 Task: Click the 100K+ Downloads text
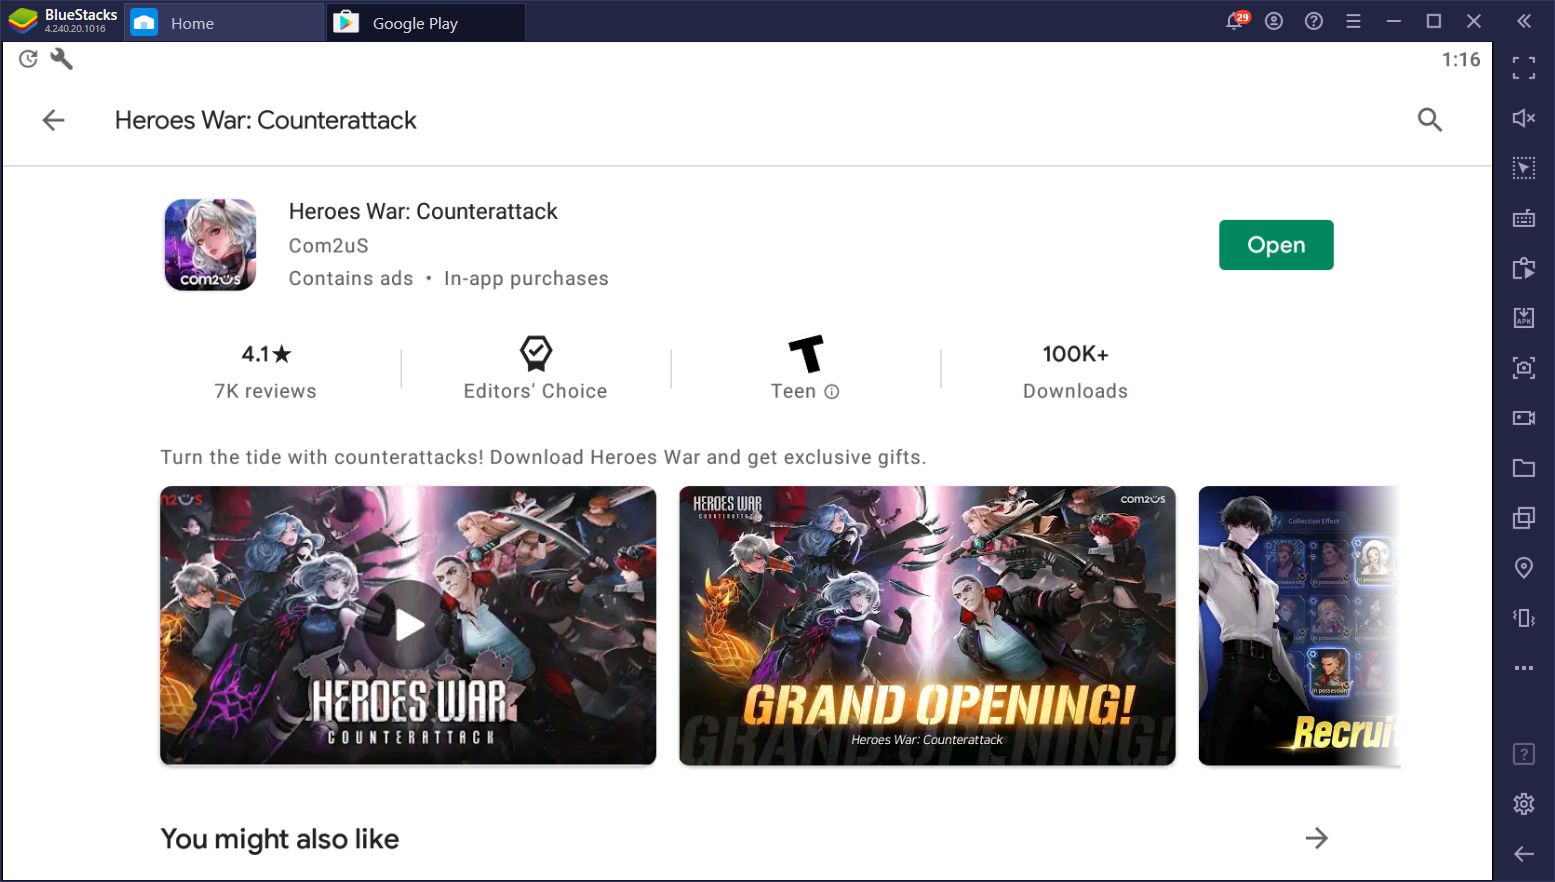pyautogui.click(x=1075, y=371)
